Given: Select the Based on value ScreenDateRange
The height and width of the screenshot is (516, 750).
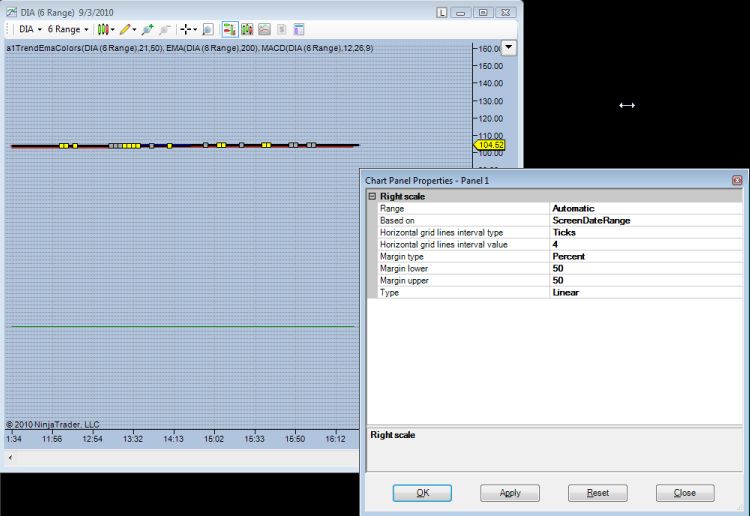Looking at the screenshot, I should pos(646,220).
